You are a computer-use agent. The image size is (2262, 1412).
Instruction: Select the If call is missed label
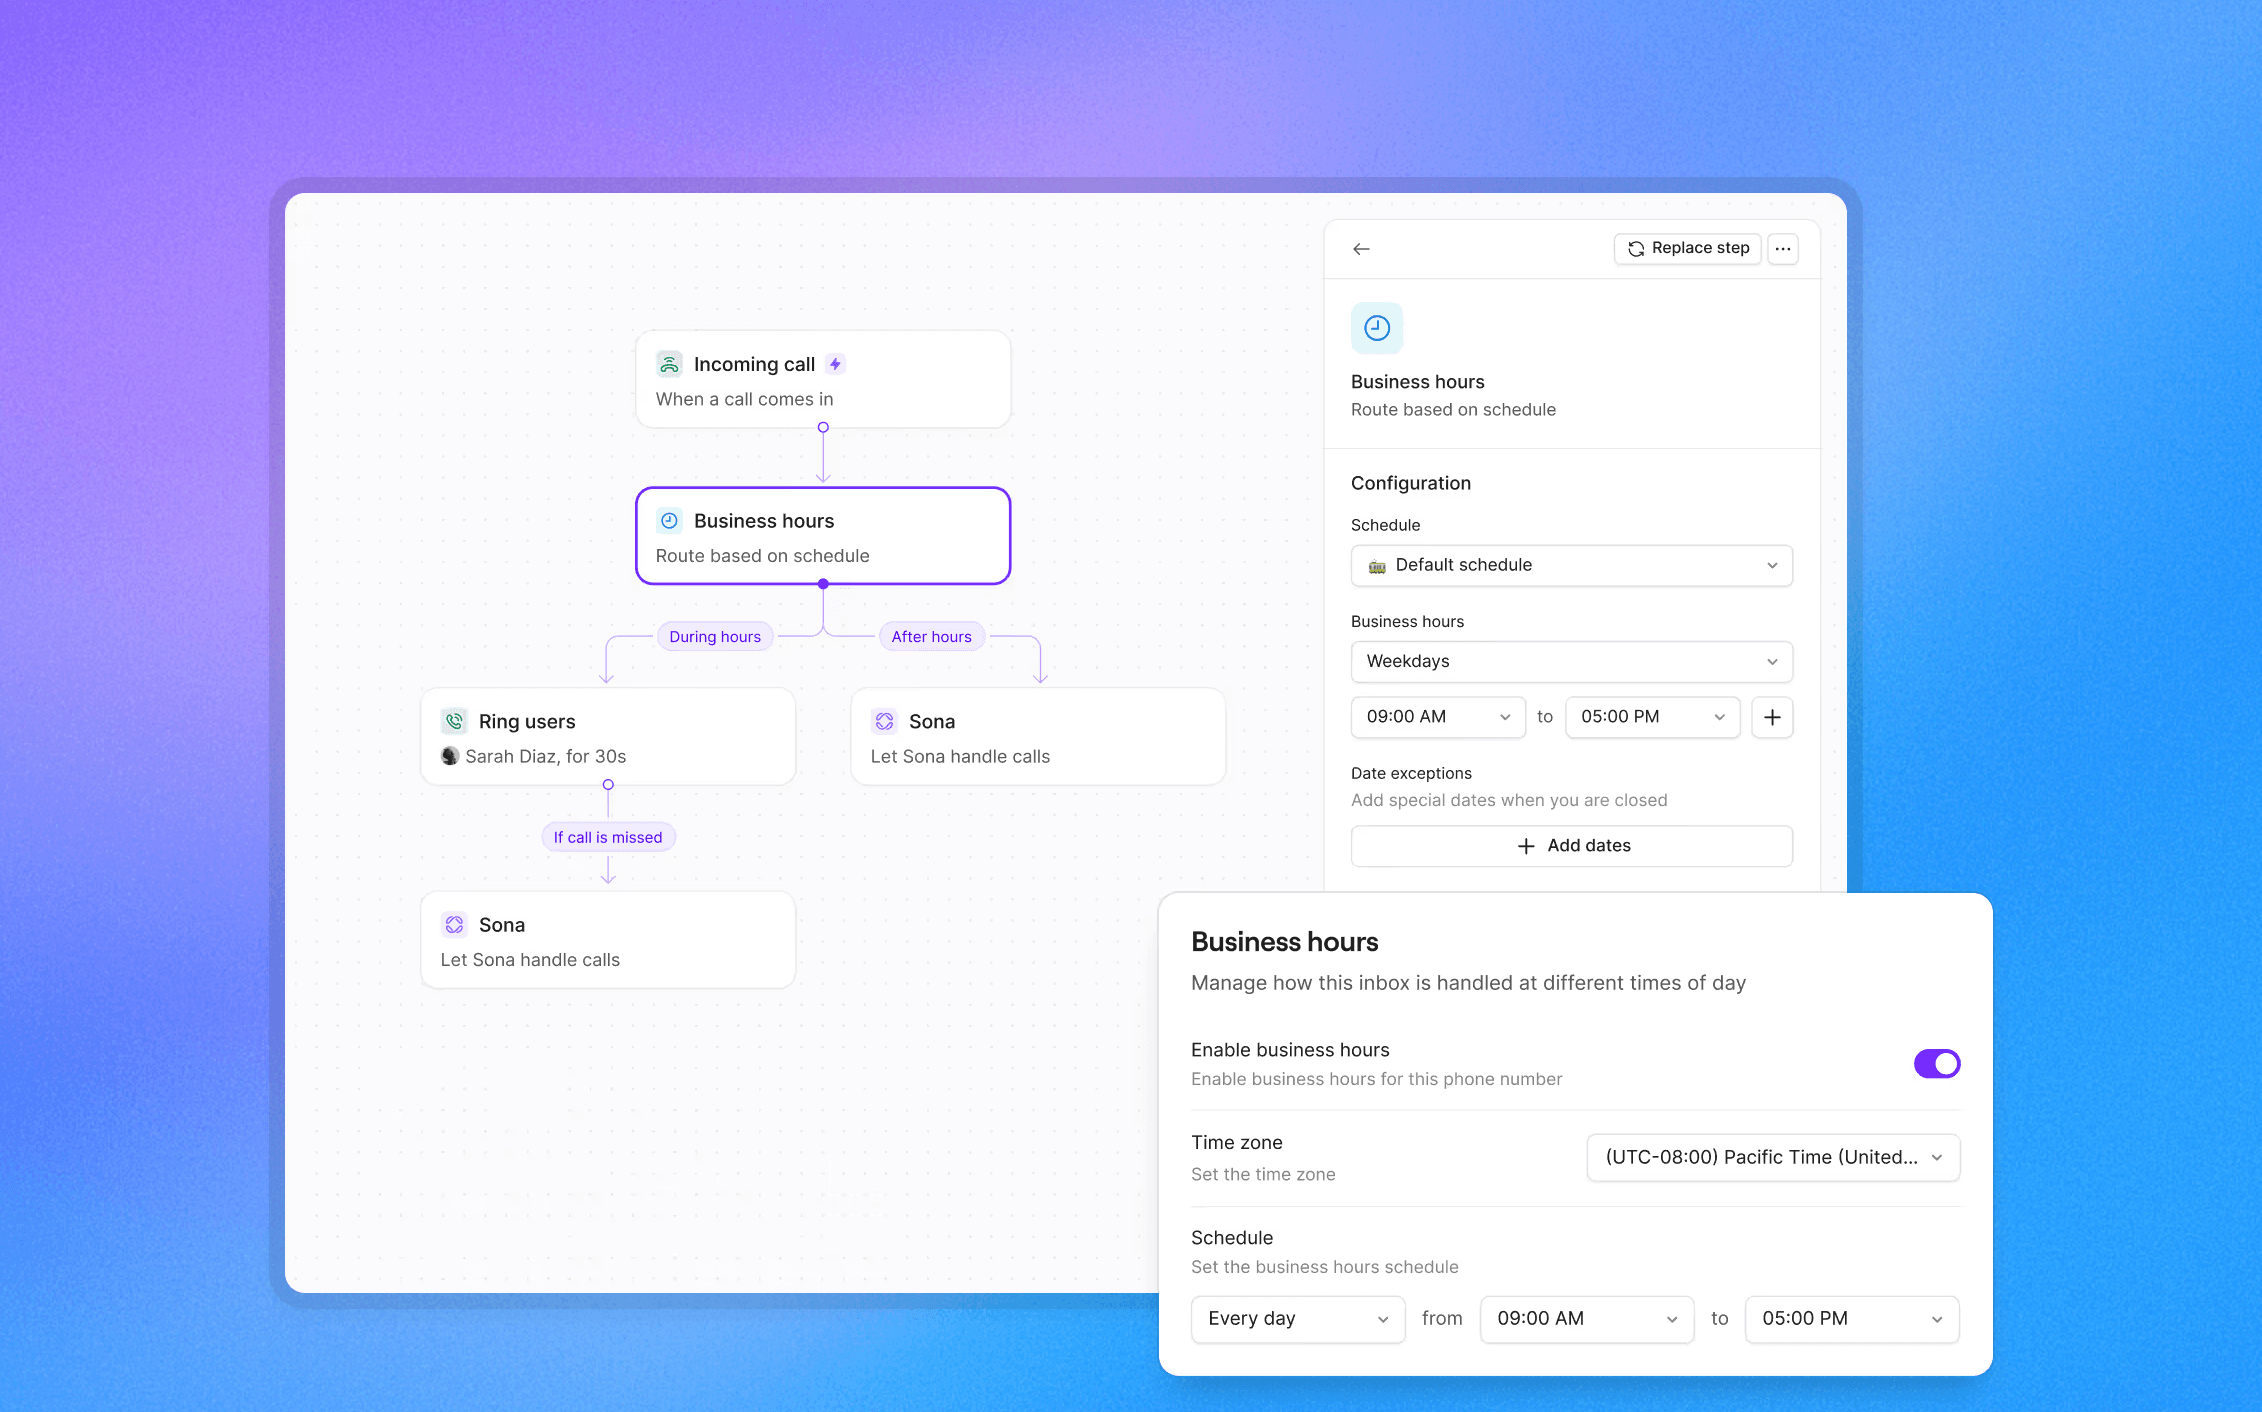pos(607,837)
